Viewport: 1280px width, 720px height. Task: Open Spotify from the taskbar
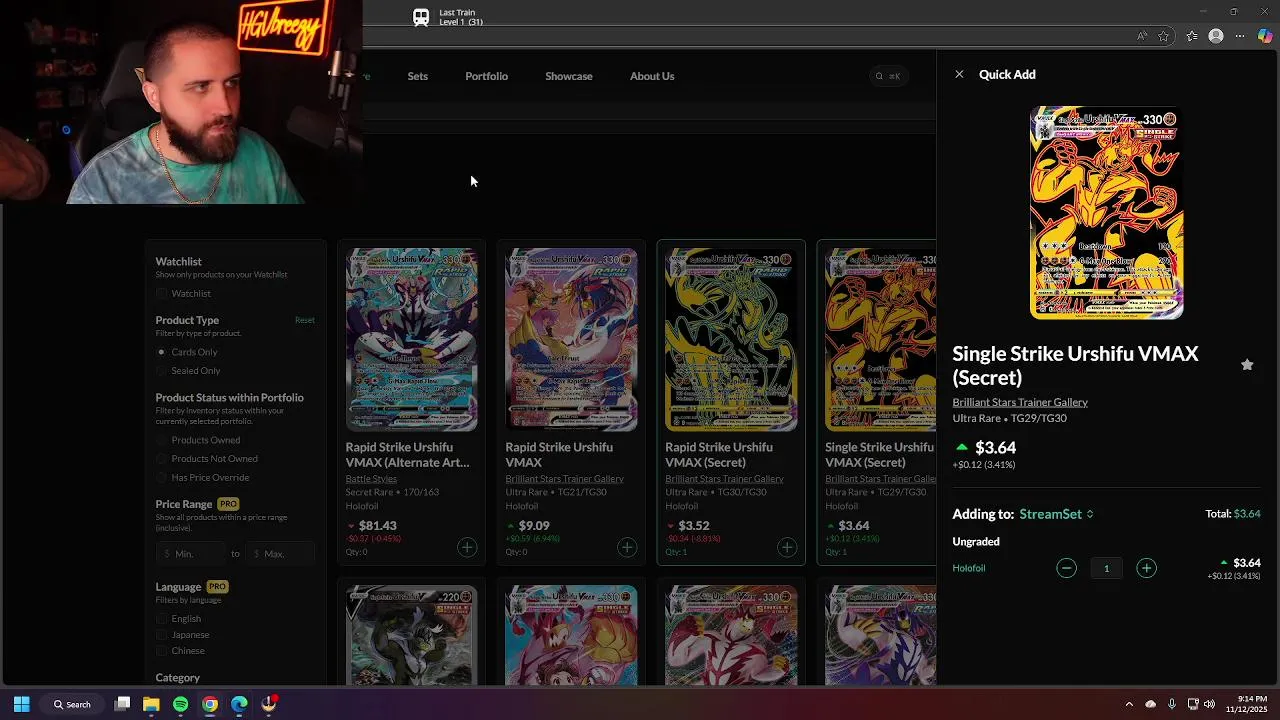pos(180,704)
